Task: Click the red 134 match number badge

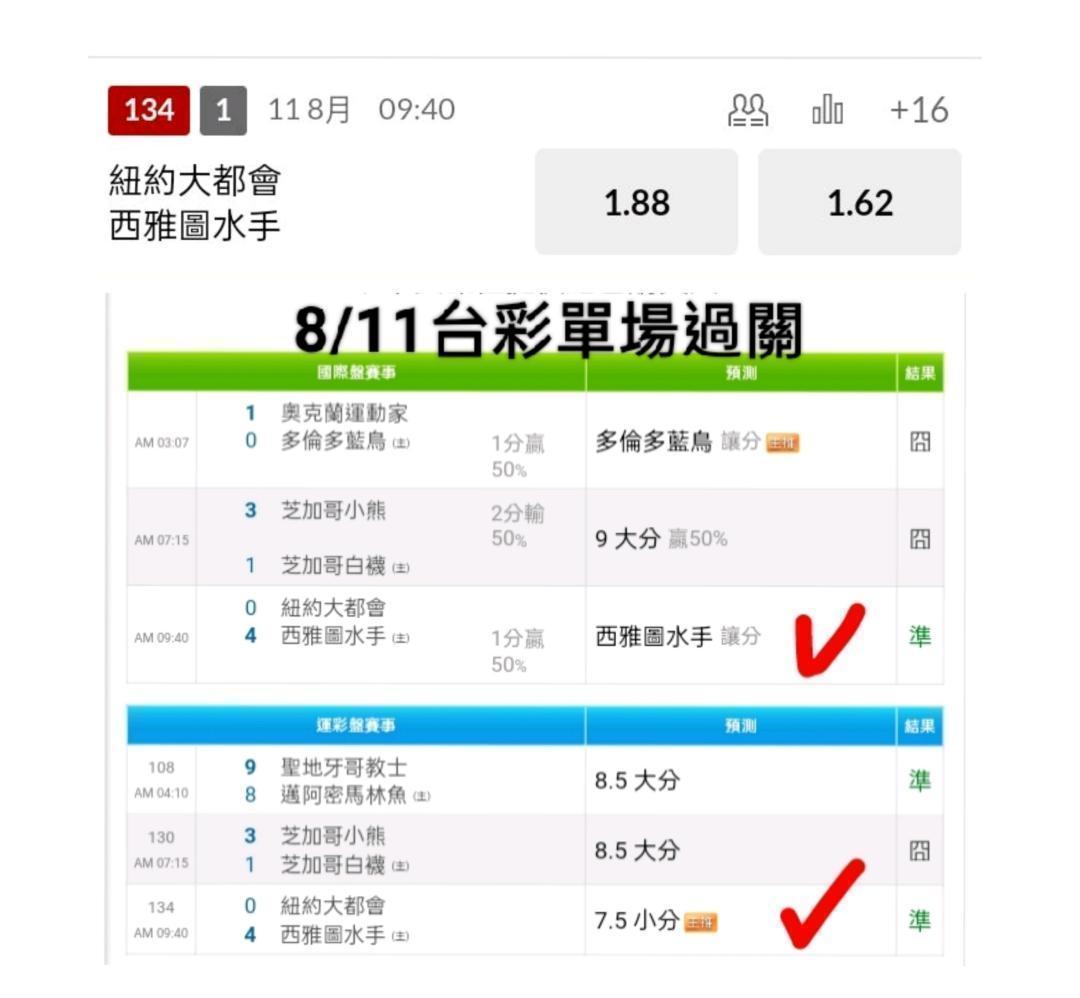Action: point(149,110)
